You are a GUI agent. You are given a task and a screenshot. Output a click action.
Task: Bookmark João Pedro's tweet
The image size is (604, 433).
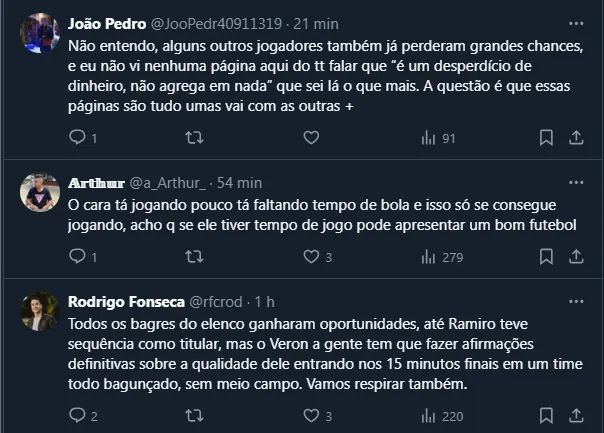pyautogui.click(x=546, y=138)
